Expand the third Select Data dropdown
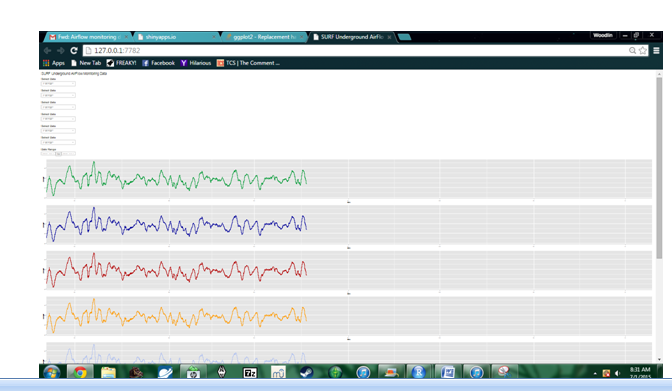The image size is (672, 391). 58,107
